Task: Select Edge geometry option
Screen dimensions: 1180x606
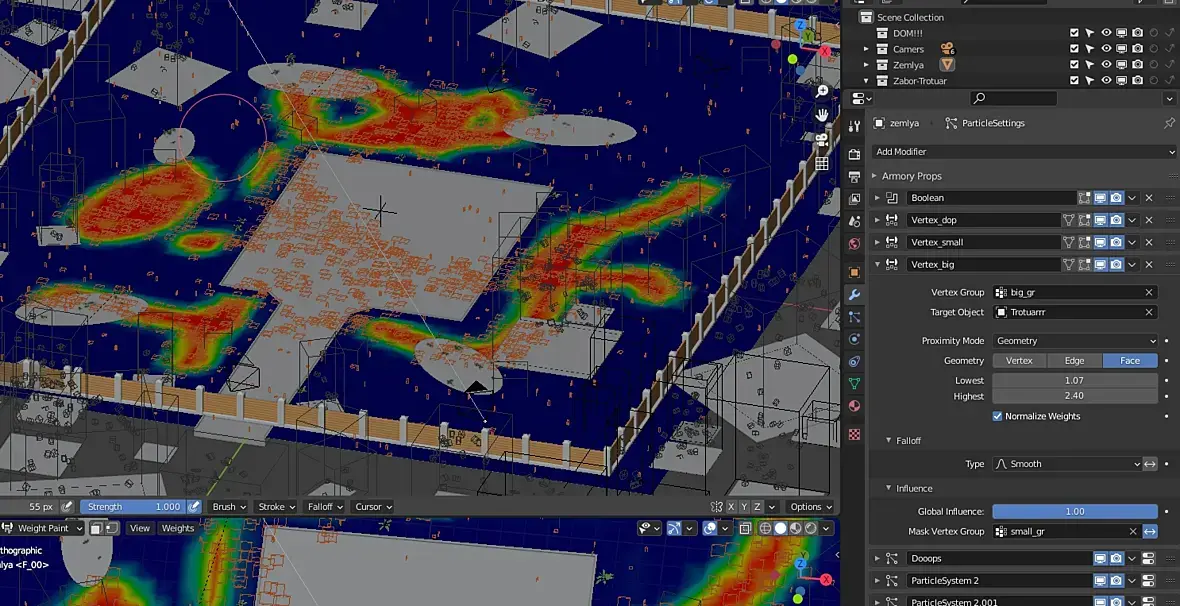Action: point(1075,361)
